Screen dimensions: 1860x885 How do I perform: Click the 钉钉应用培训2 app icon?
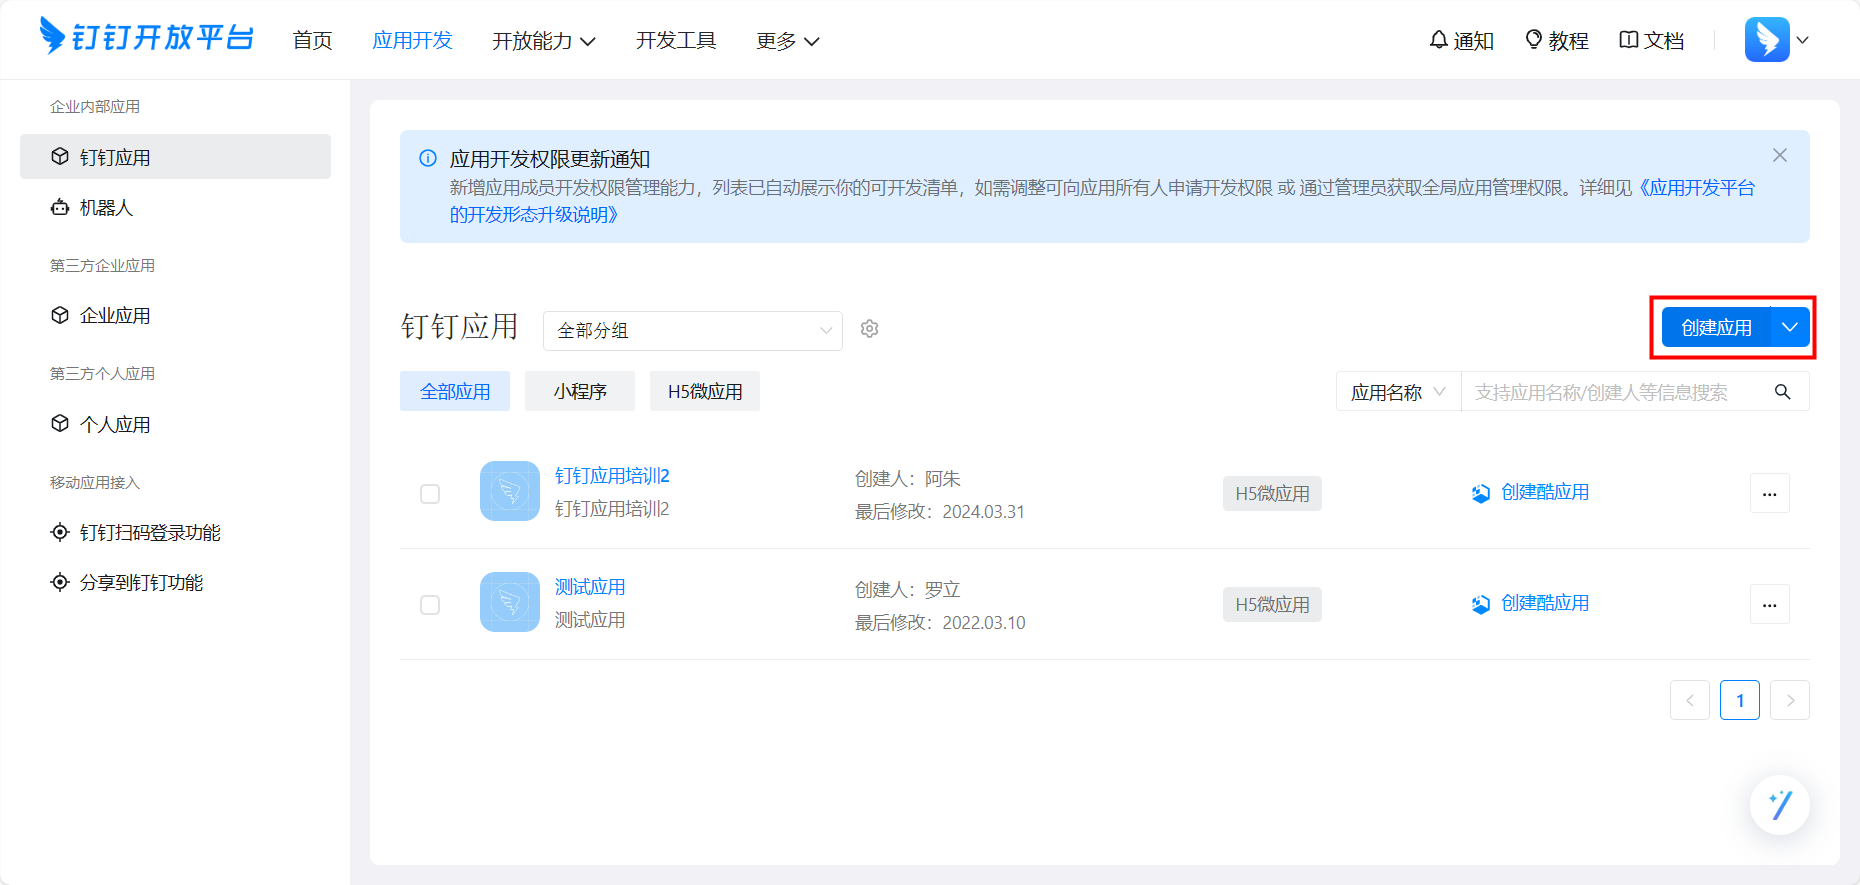click(510, 491)
